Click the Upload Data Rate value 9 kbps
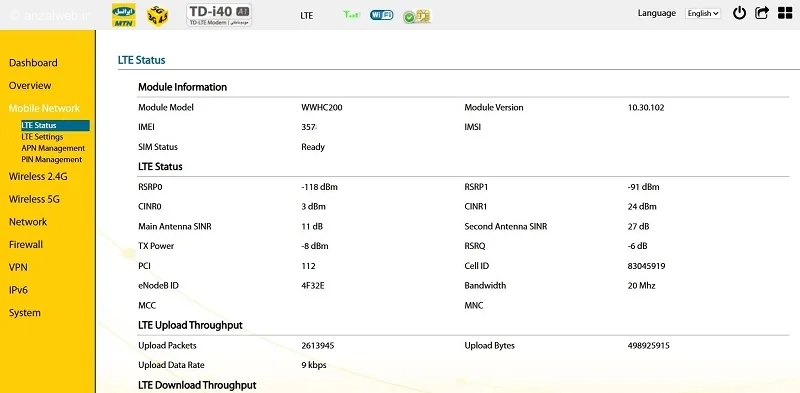The image size is (800, 393). point(314,365)
